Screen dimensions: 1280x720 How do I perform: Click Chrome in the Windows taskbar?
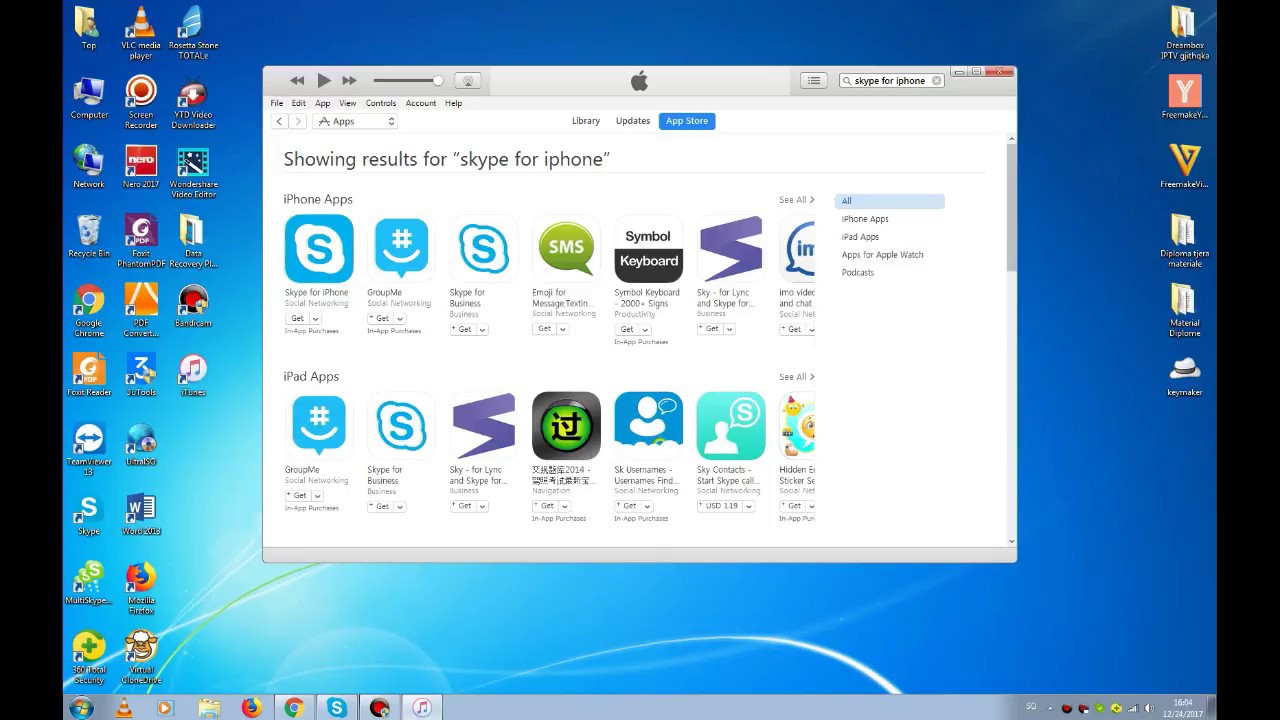coord(294,707)
